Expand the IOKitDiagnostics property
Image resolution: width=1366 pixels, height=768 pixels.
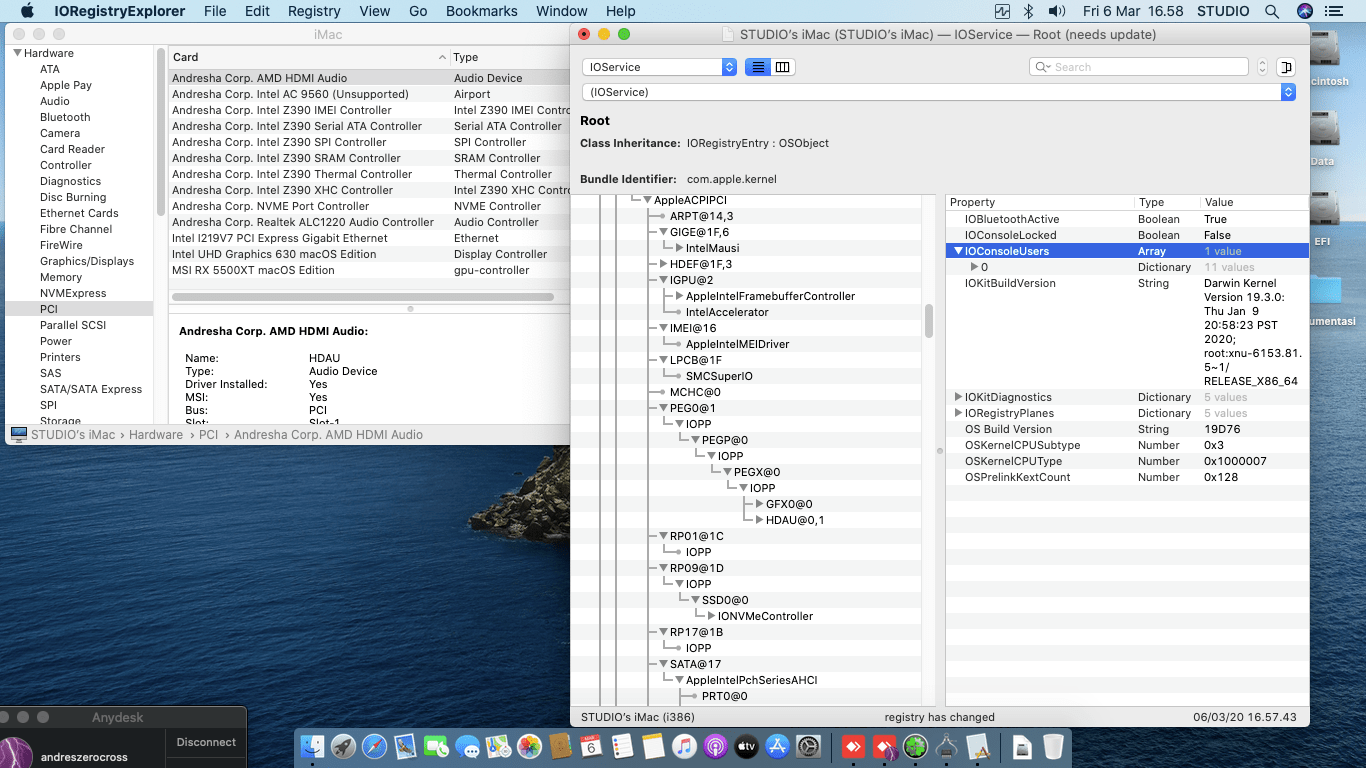959,397
